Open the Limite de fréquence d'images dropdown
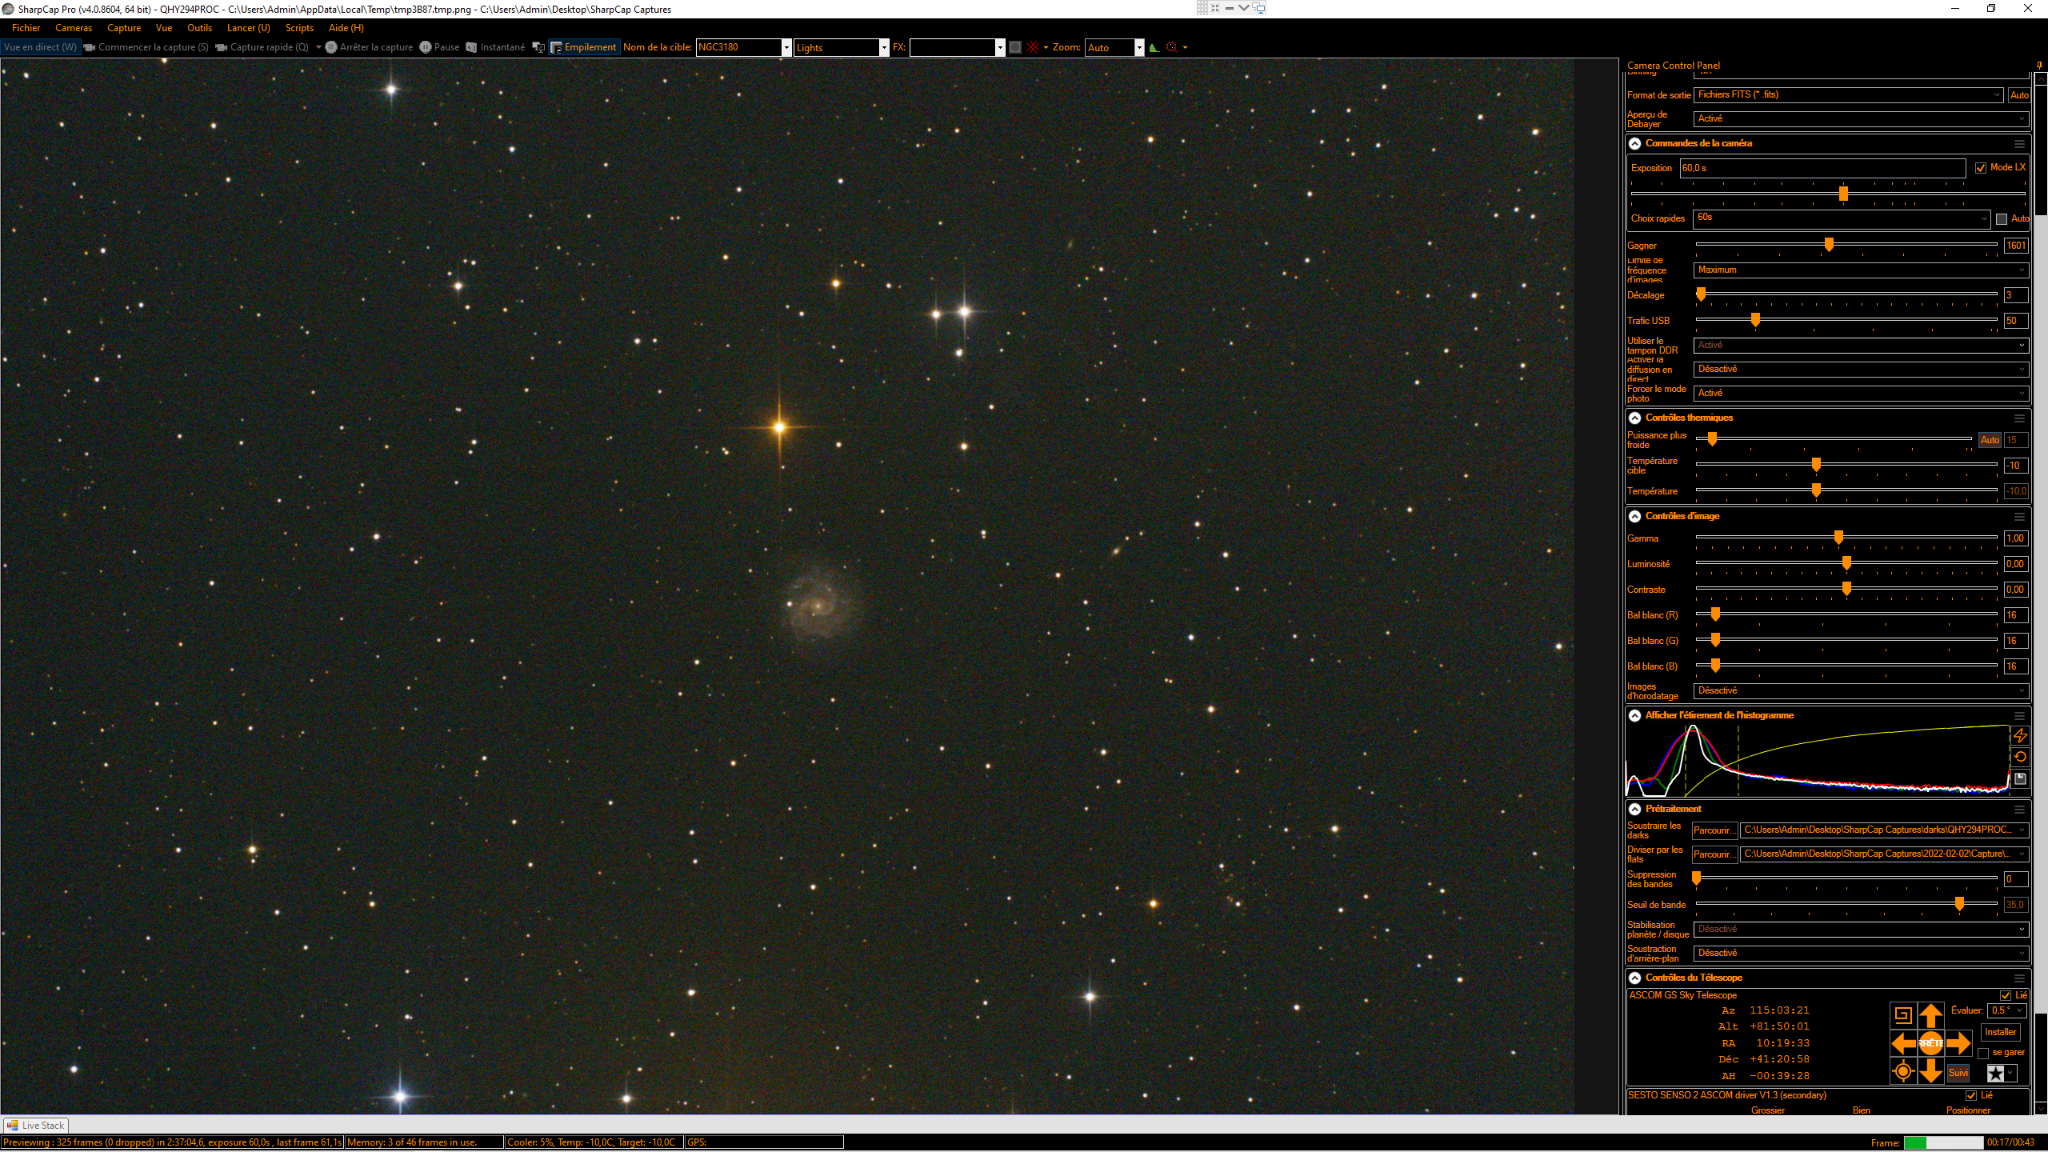Screen dimensions: 2048x1152 pos(1861,270)
